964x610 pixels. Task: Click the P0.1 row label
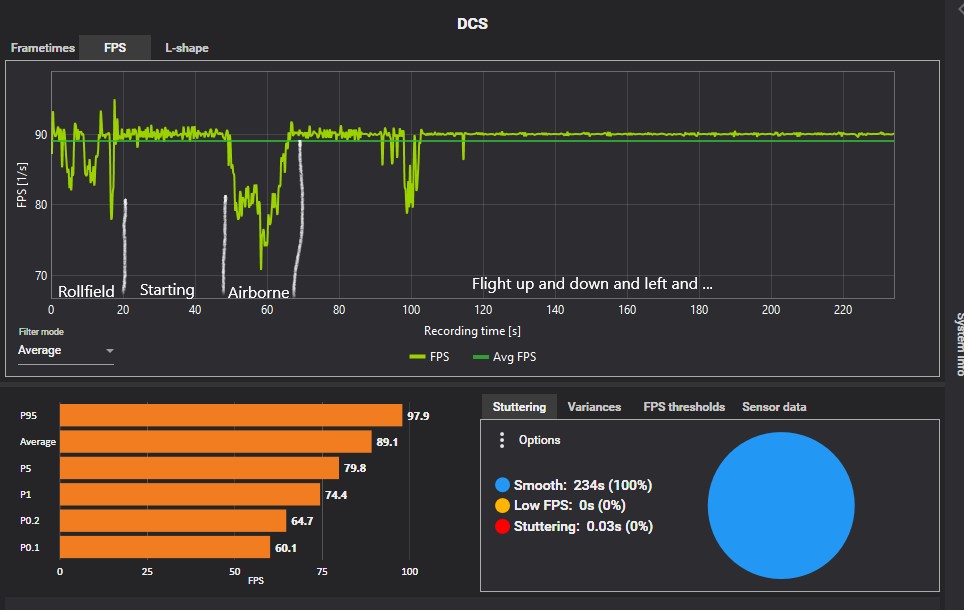point(30,547)
